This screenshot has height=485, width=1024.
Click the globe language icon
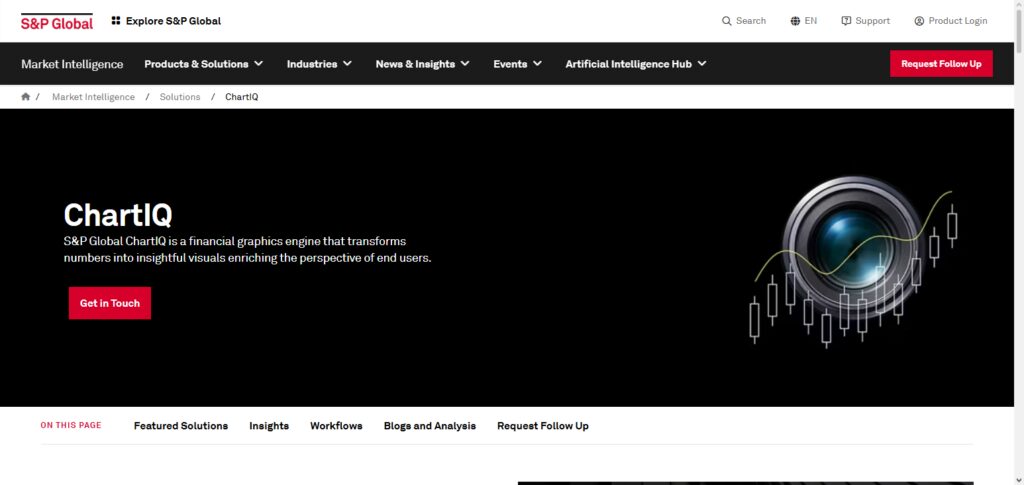pyautogui.click(x=795, y=21)
